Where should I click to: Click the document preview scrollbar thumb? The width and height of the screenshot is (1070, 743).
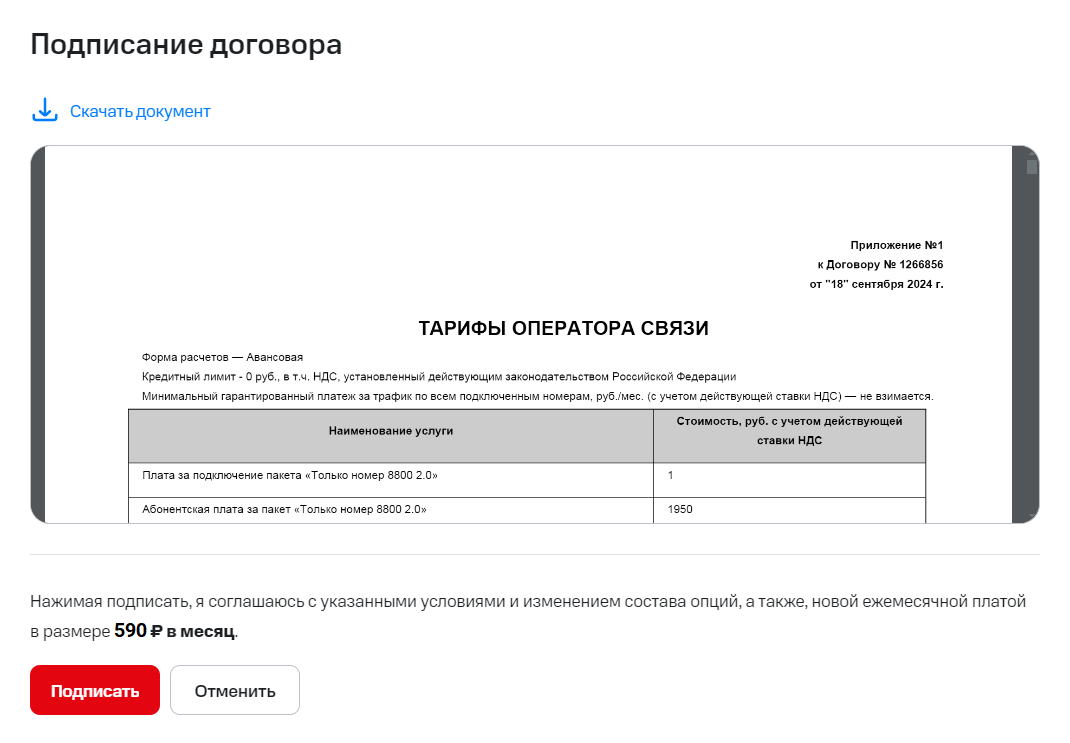point(1031,167)
